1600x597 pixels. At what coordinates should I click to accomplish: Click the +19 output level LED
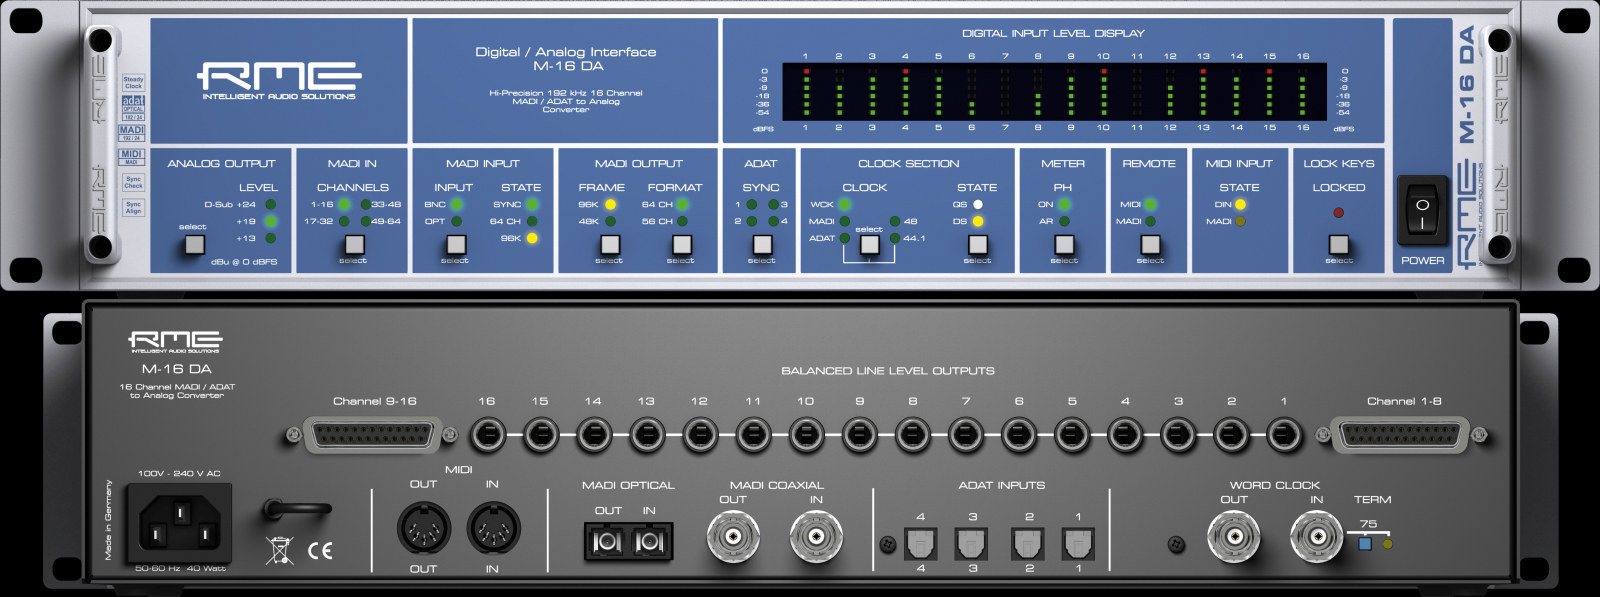tap(270, 221)
